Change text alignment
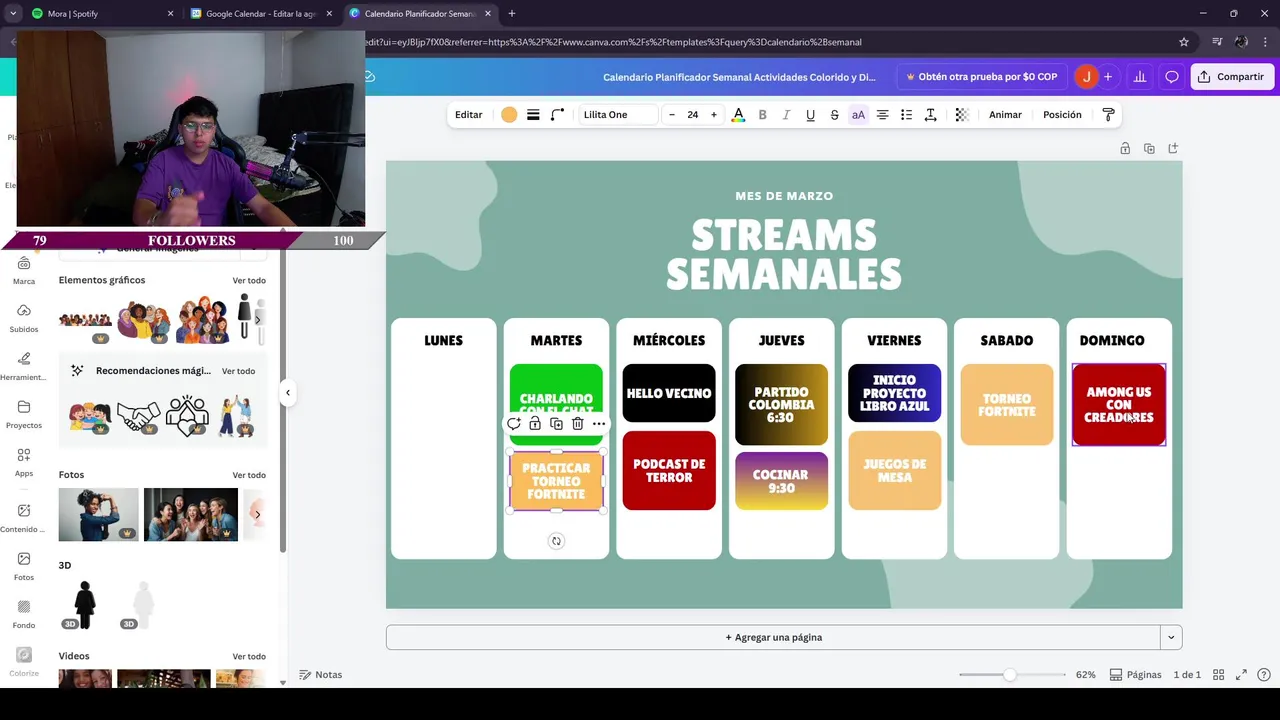 point(882,115)
